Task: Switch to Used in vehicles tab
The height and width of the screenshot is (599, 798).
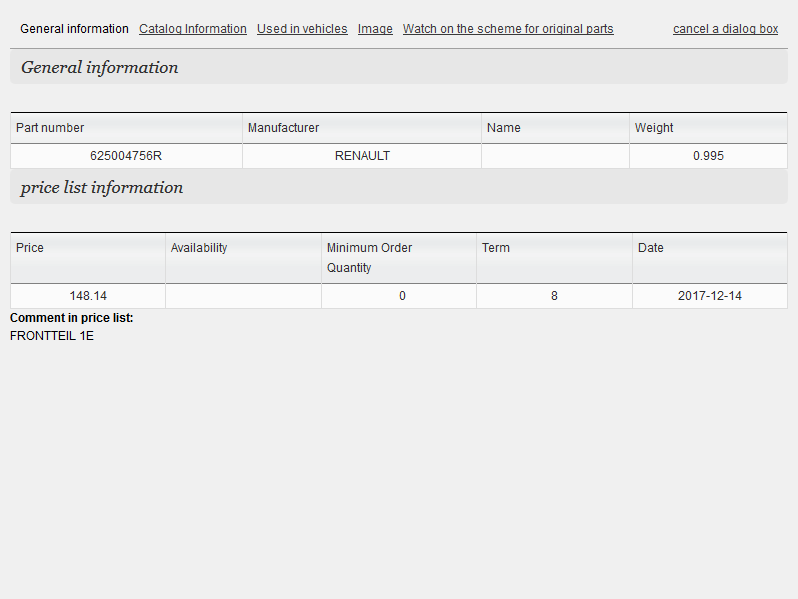Action: (302, 29)
